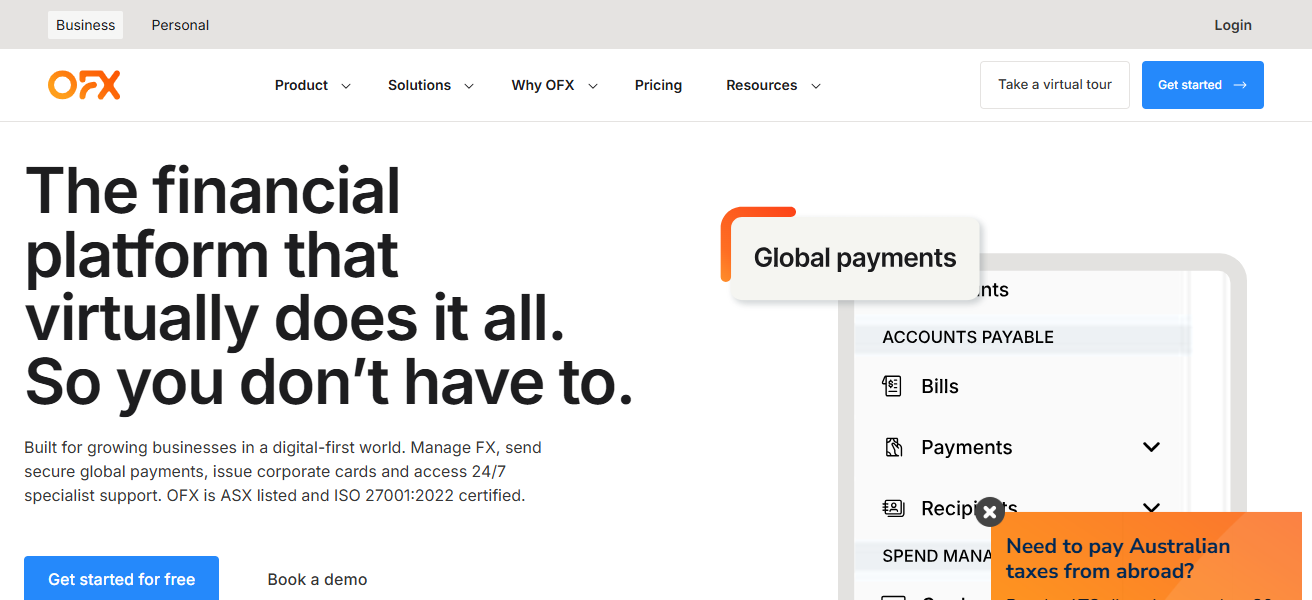The height and width of the screenshot is (600, 1312).
Task: Expand the Recipients chevron
Action: click(1151, 507)
